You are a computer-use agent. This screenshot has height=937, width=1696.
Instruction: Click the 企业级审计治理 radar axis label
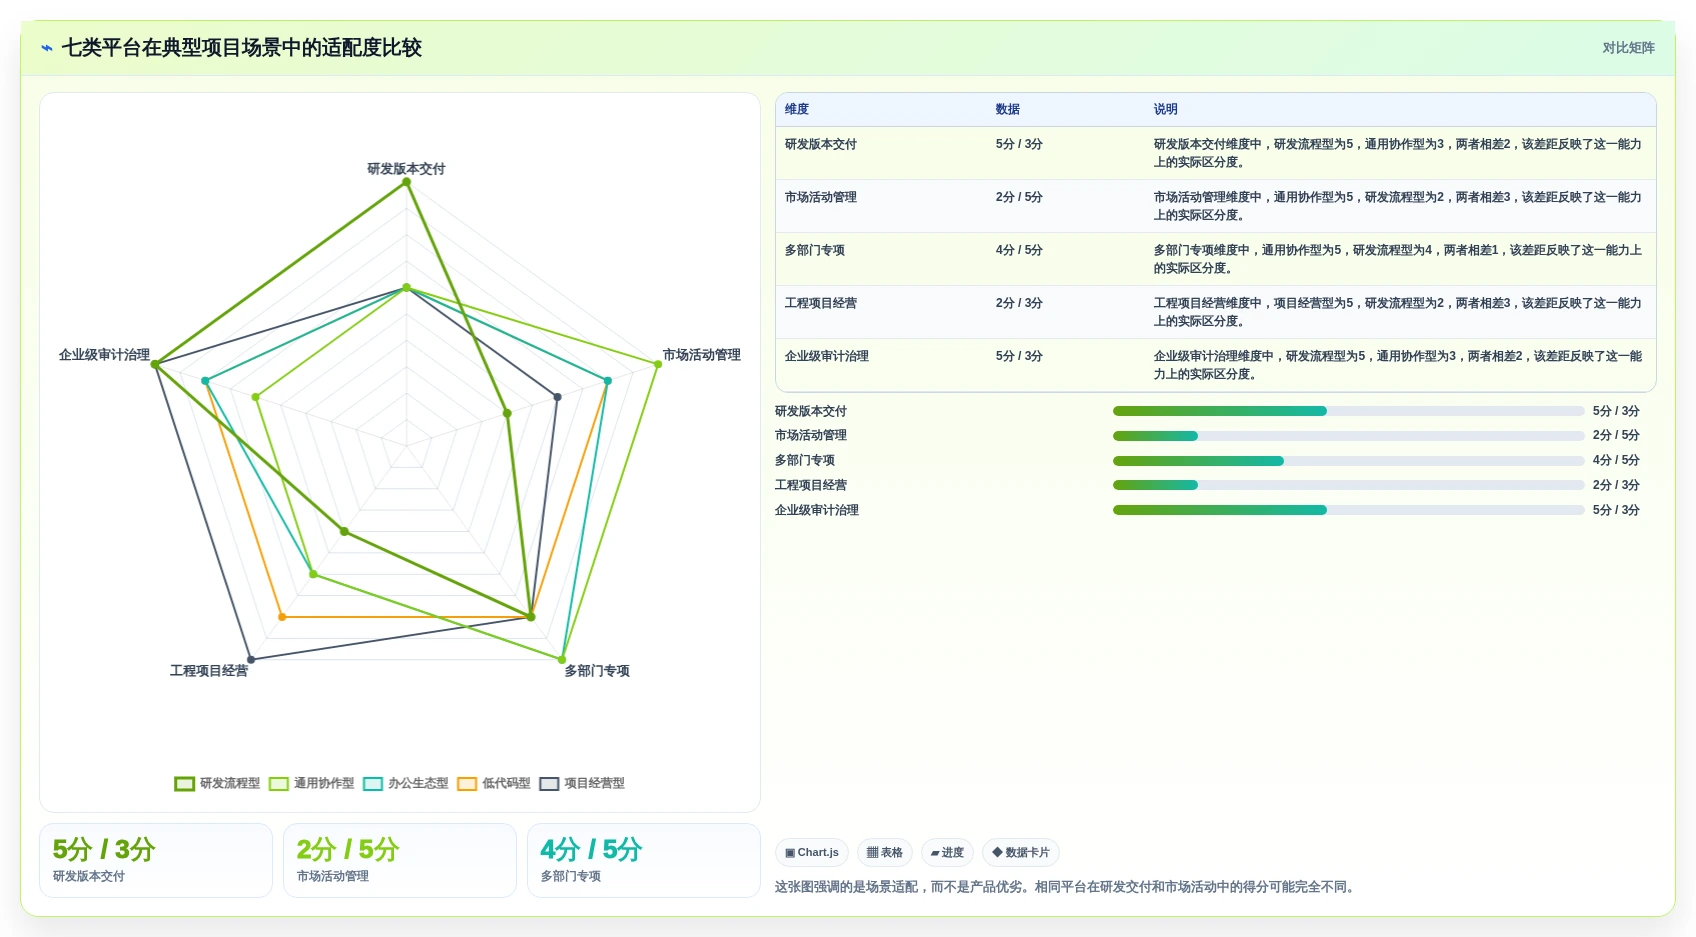[104, 355]
